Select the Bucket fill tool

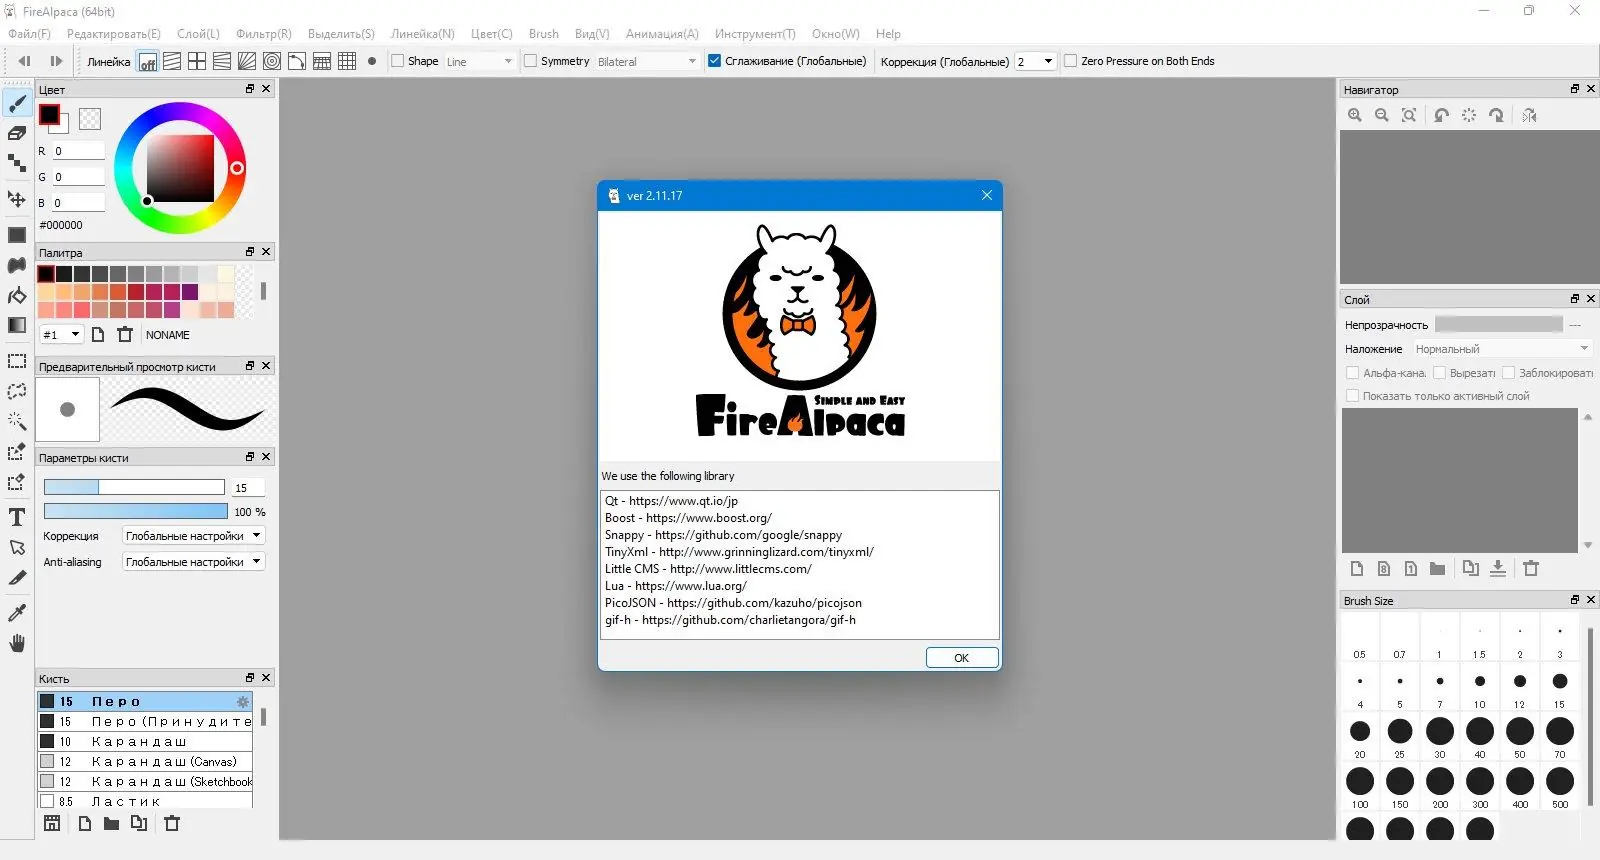[x=17, y=295]
